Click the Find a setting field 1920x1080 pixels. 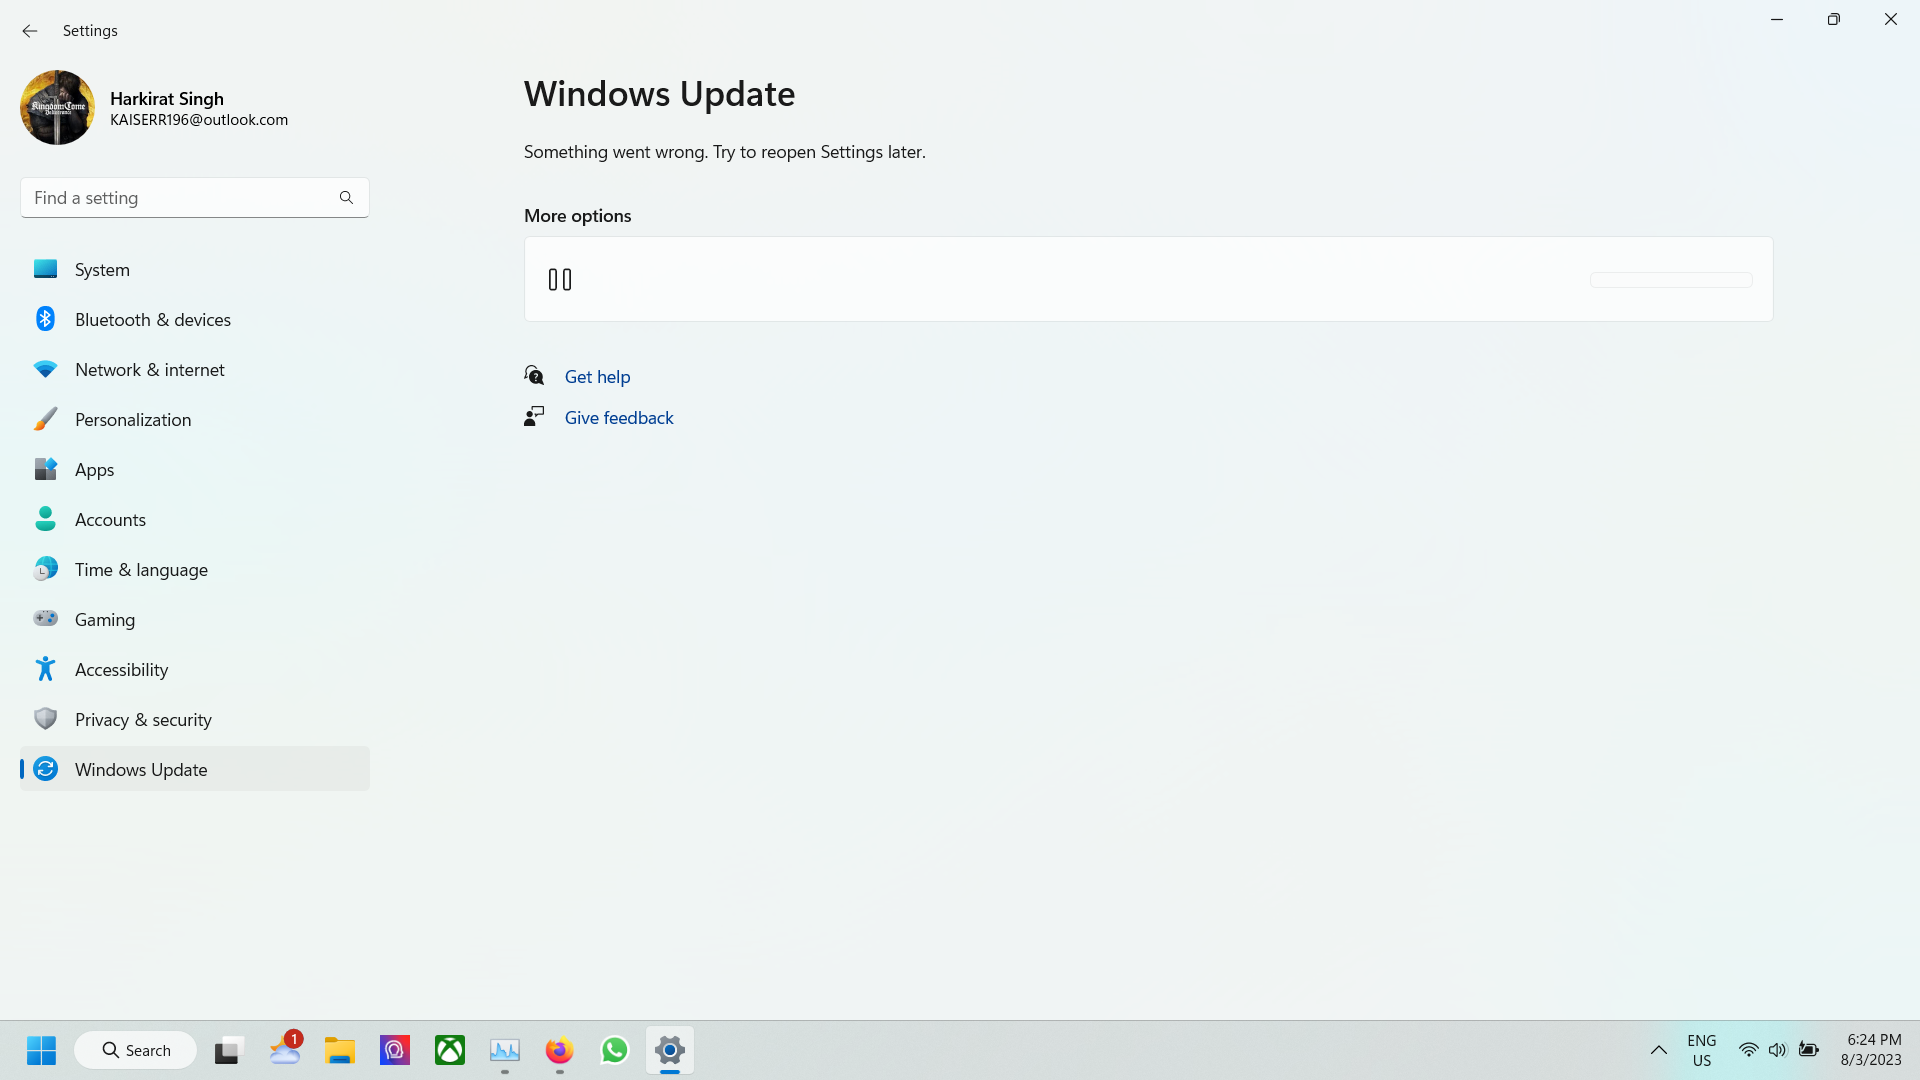tap(180, 198)
